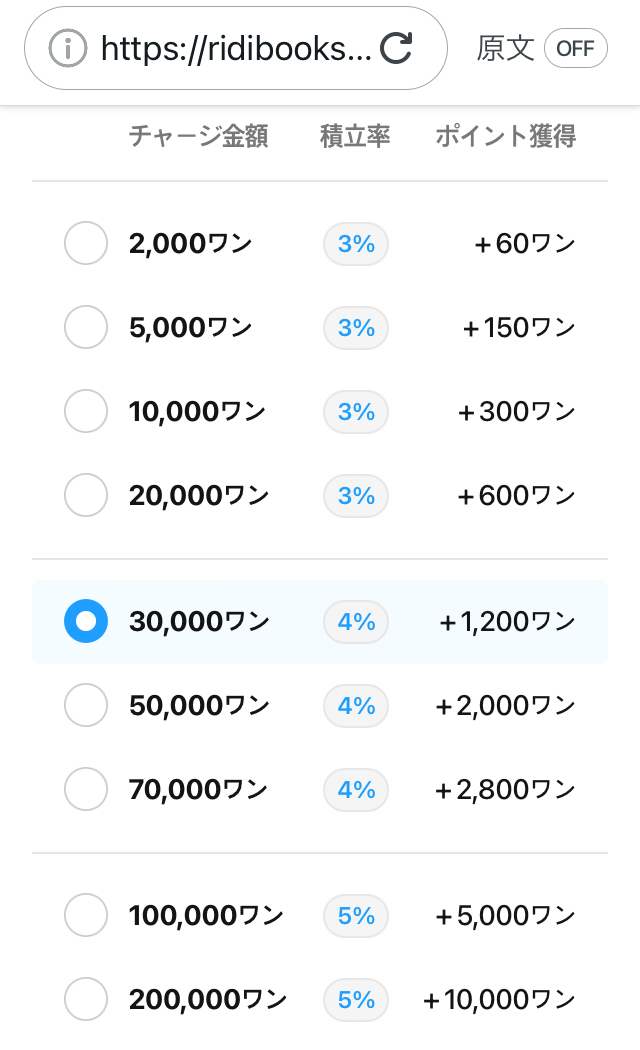
Task: Select the 70,000ワン radio option
Action: point(86,790)
